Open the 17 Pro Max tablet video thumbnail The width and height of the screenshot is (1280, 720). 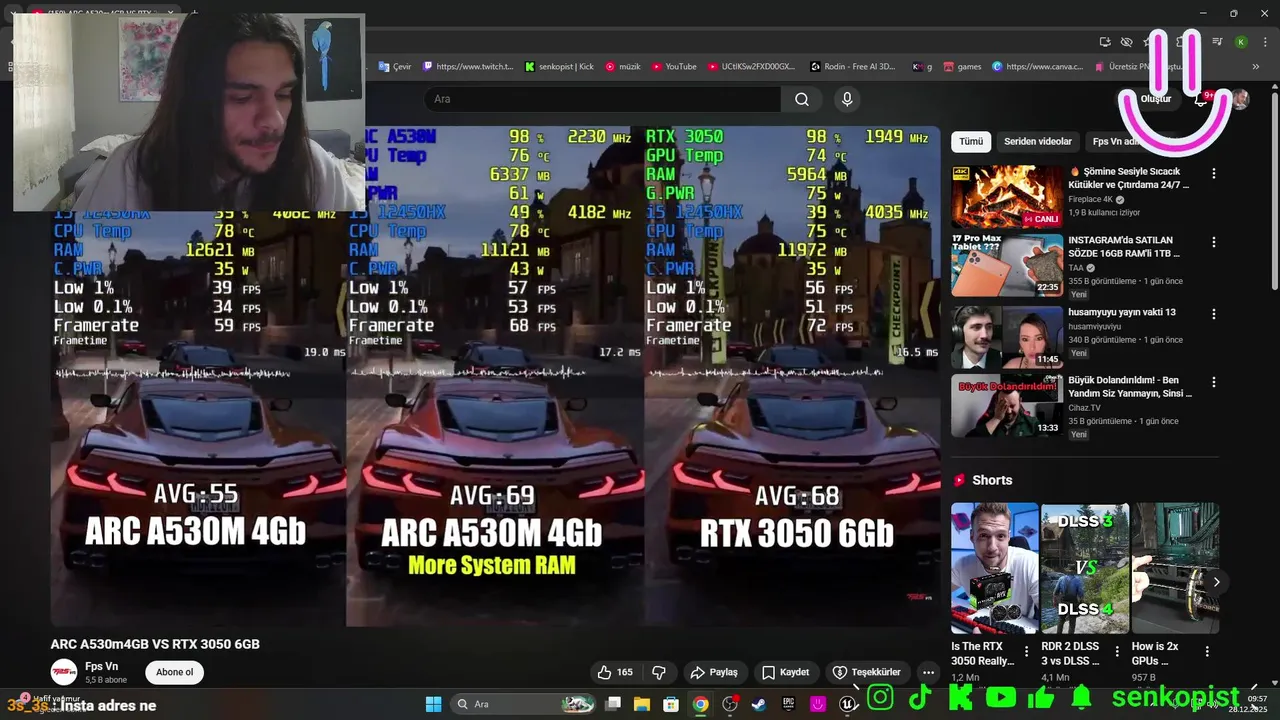[1007, 265]
